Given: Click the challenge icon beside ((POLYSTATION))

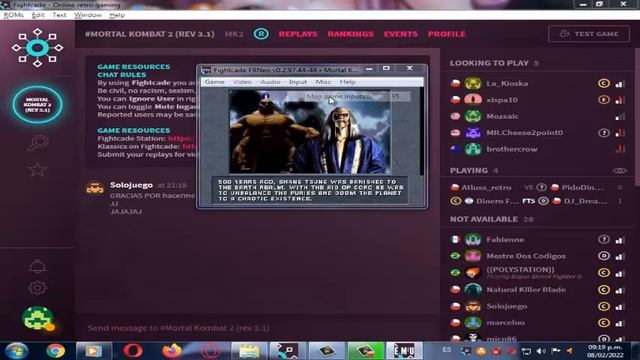Looking at the screenshot, I should pos(604,273).
